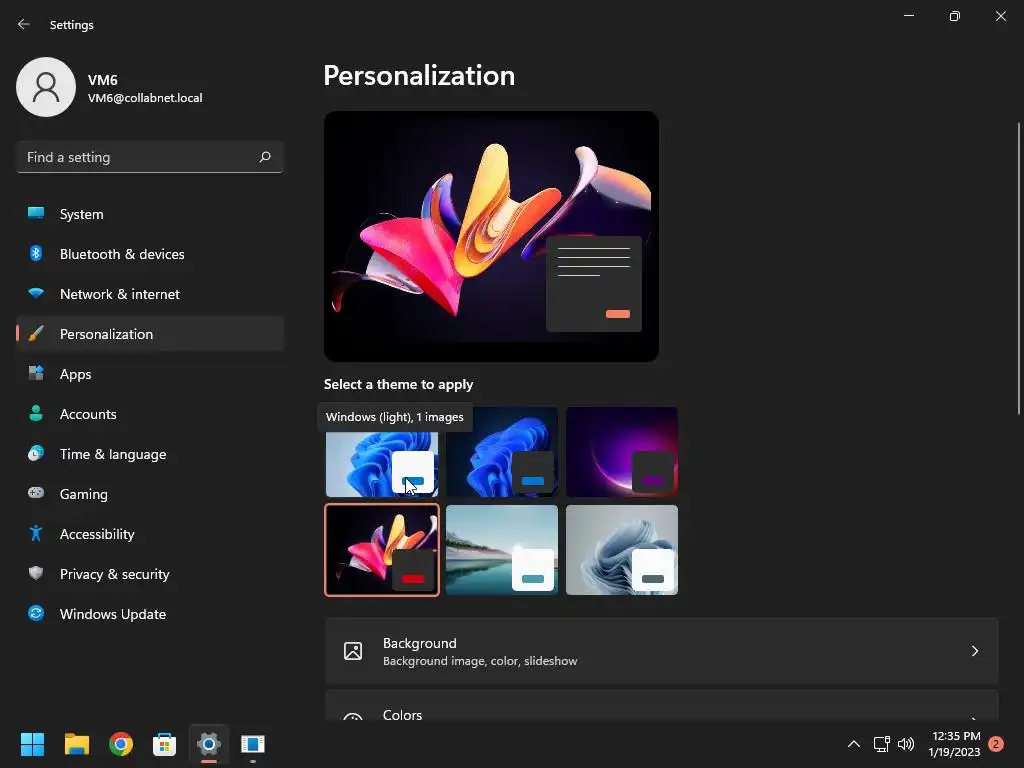This screenshot has width=1024, height=768.
Task: Click the Privacy shield icon
Action: [36, 573]
